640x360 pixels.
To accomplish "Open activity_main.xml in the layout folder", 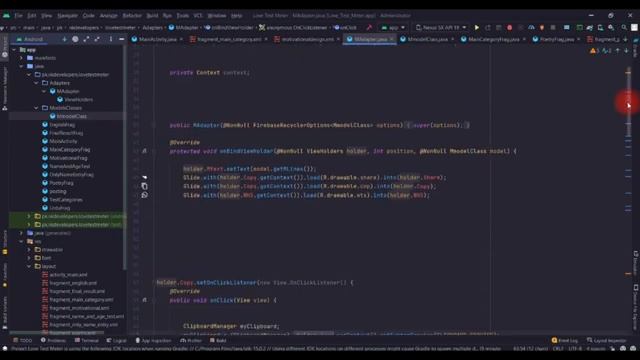I will coord(68,275).
